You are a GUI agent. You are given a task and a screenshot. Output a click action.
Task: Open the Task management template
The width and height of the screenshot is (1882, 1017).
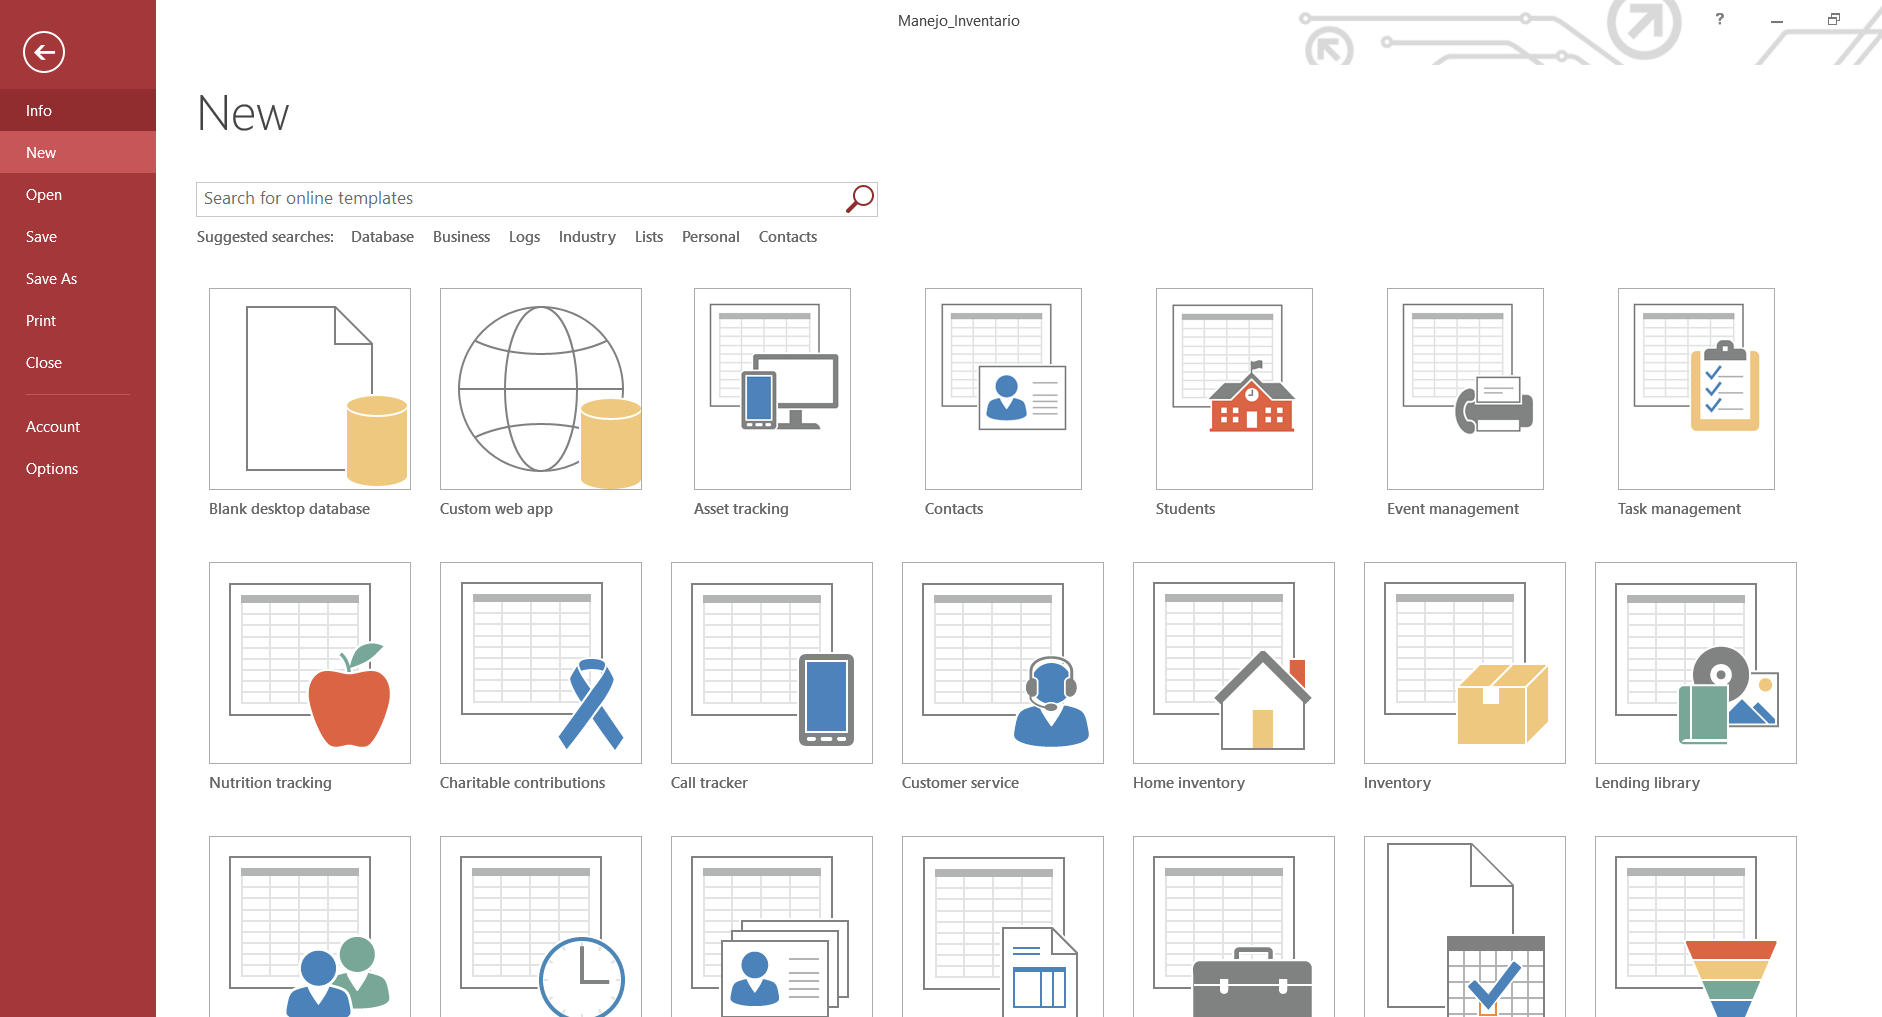(x=1695, y=390)
